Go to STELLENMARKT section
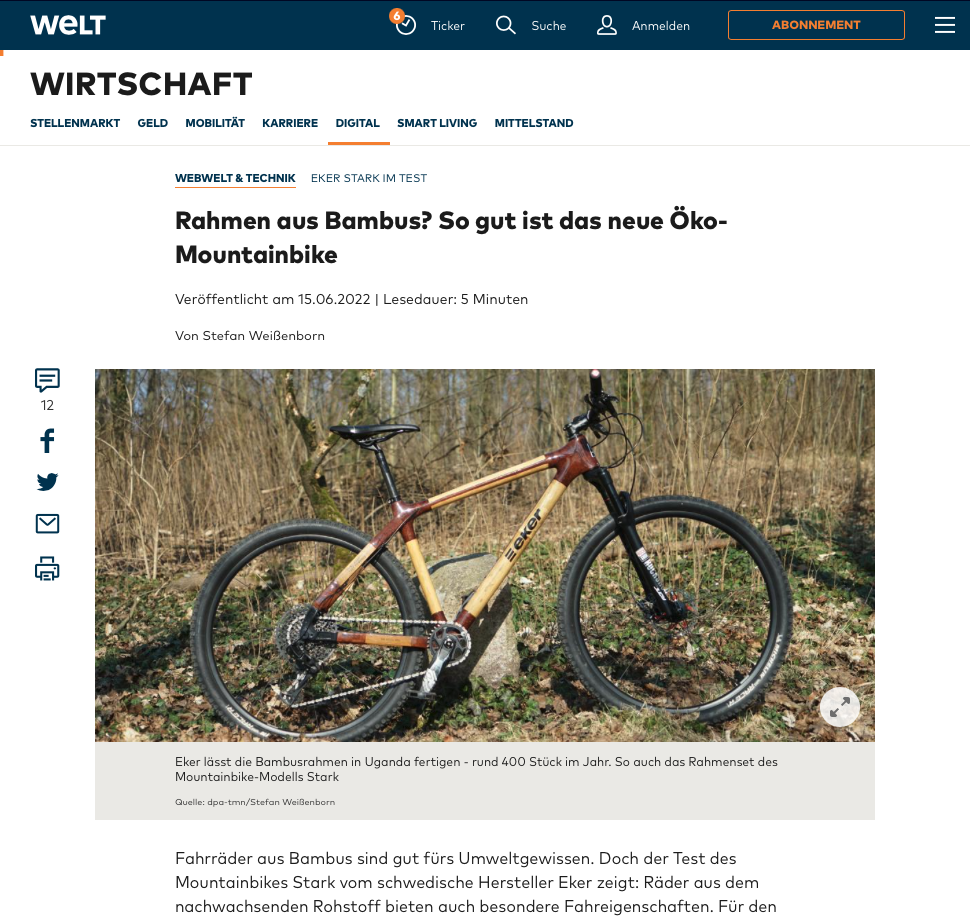 (75, 123)
